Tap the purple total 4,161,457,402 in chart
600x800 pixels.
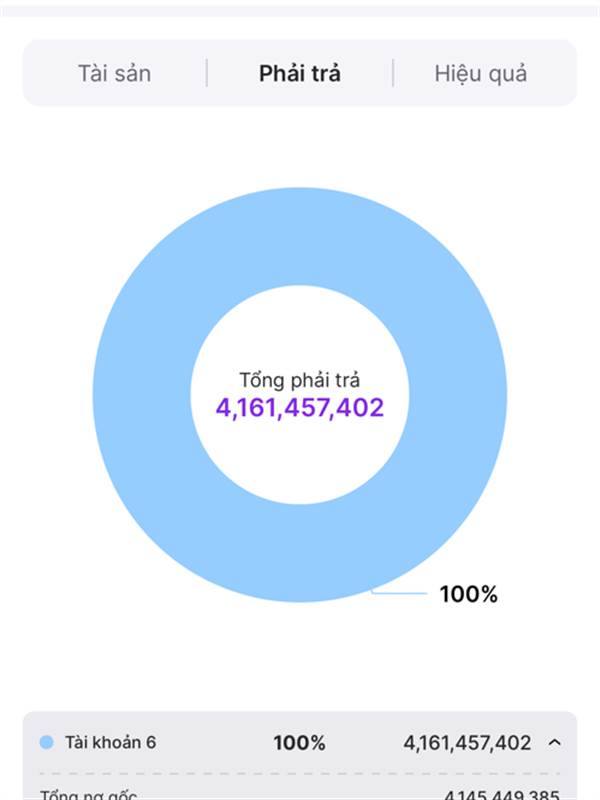(x=300, y=408)
